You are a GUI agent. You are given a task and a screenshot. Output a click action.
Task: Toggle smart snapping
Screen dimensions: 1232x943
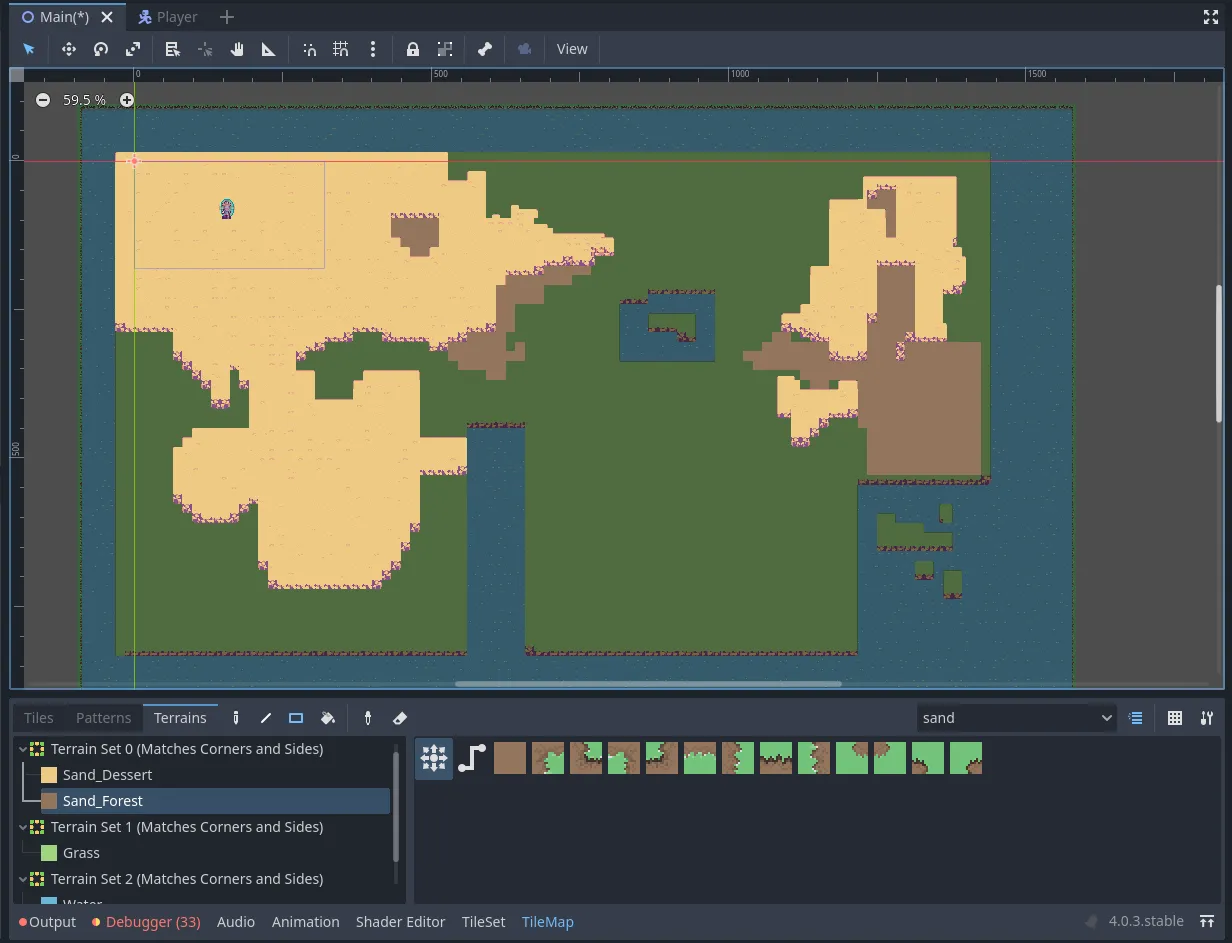(x=309, y=49)
